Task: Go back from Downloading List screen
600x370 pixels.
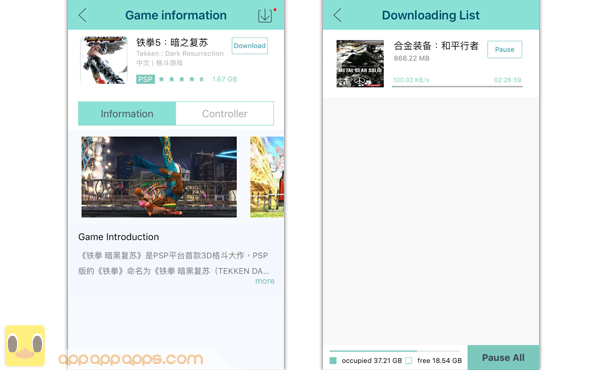Action: 337,15
